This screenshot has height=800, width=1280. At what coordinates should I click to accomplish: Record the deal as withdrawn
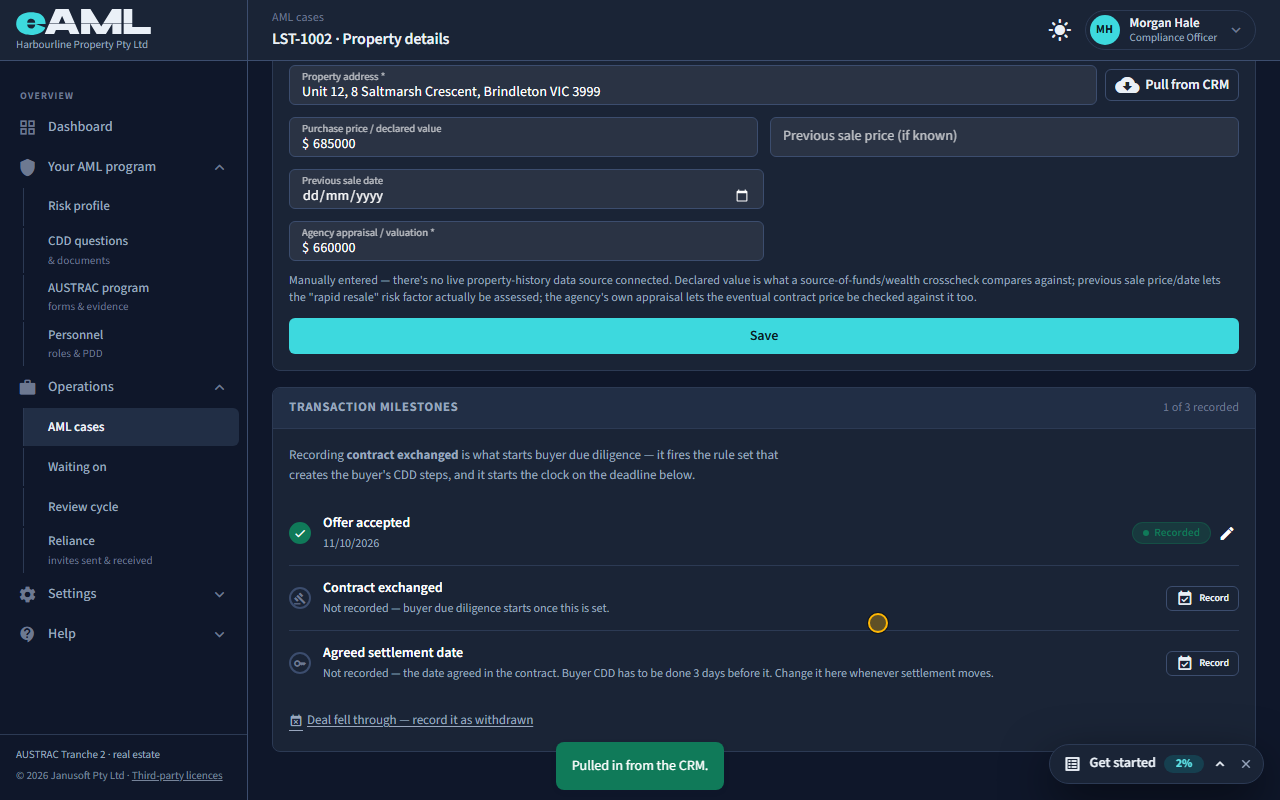tap(411, 720)
